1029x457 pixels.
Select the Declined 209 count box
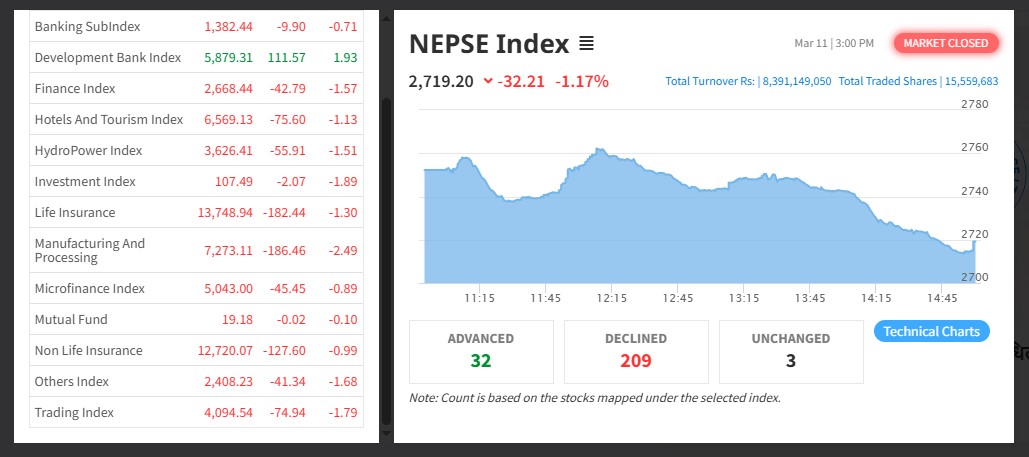coord(636,351)
